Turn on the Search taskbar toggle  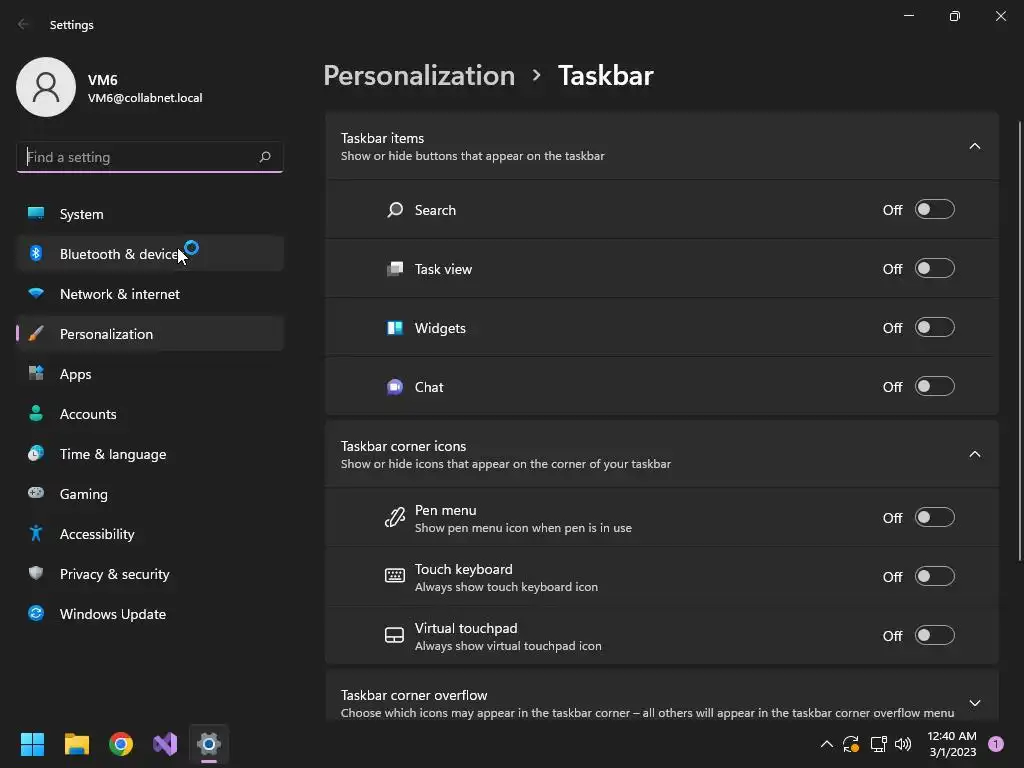click(935, 210)
